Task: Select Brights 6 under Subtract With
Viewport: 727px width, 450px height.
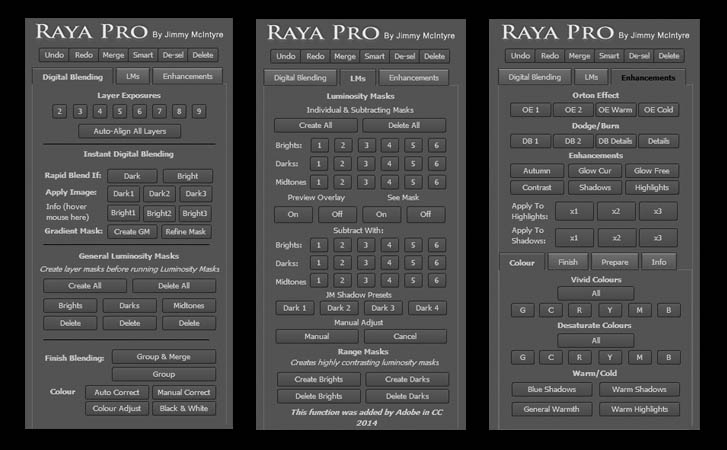Action: 436,245
